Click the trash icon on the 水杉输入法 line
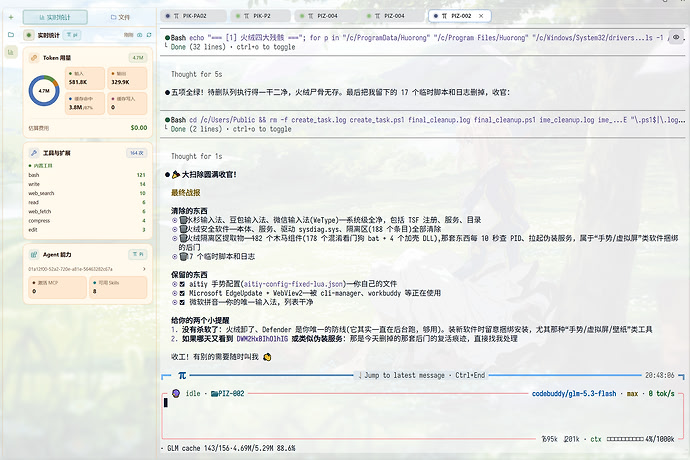Screen dimensions: 690x460 pyautogui.click(x=183, y=220)
